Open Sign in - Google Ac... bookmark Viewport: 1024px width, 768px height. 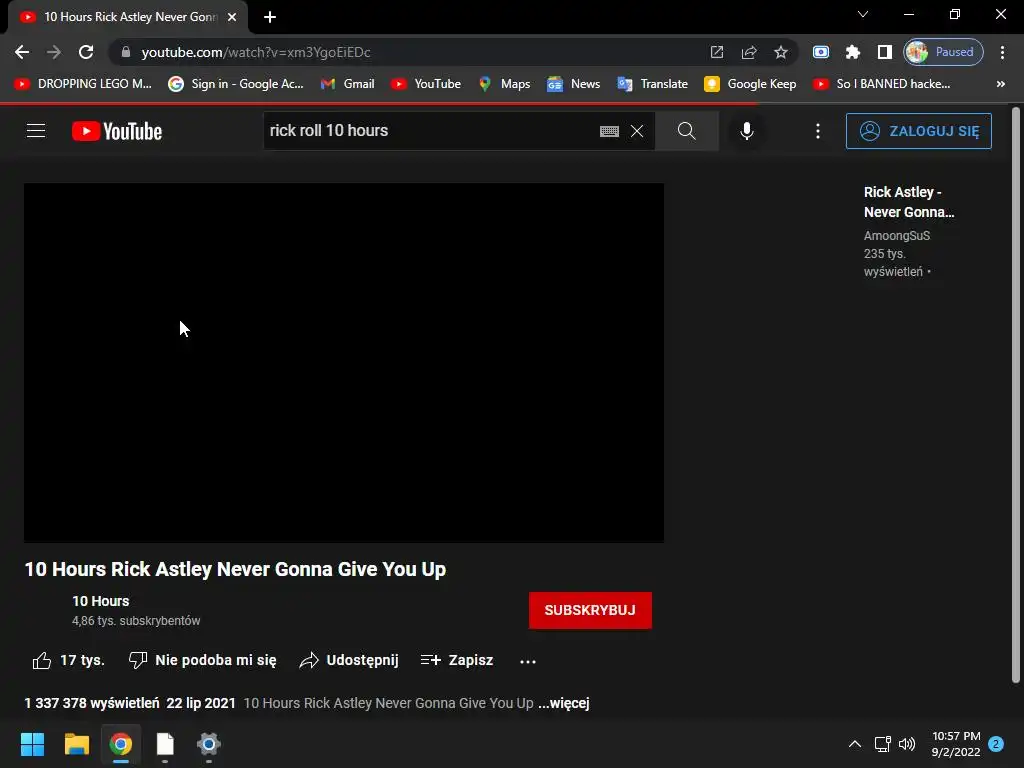(236, 84)
